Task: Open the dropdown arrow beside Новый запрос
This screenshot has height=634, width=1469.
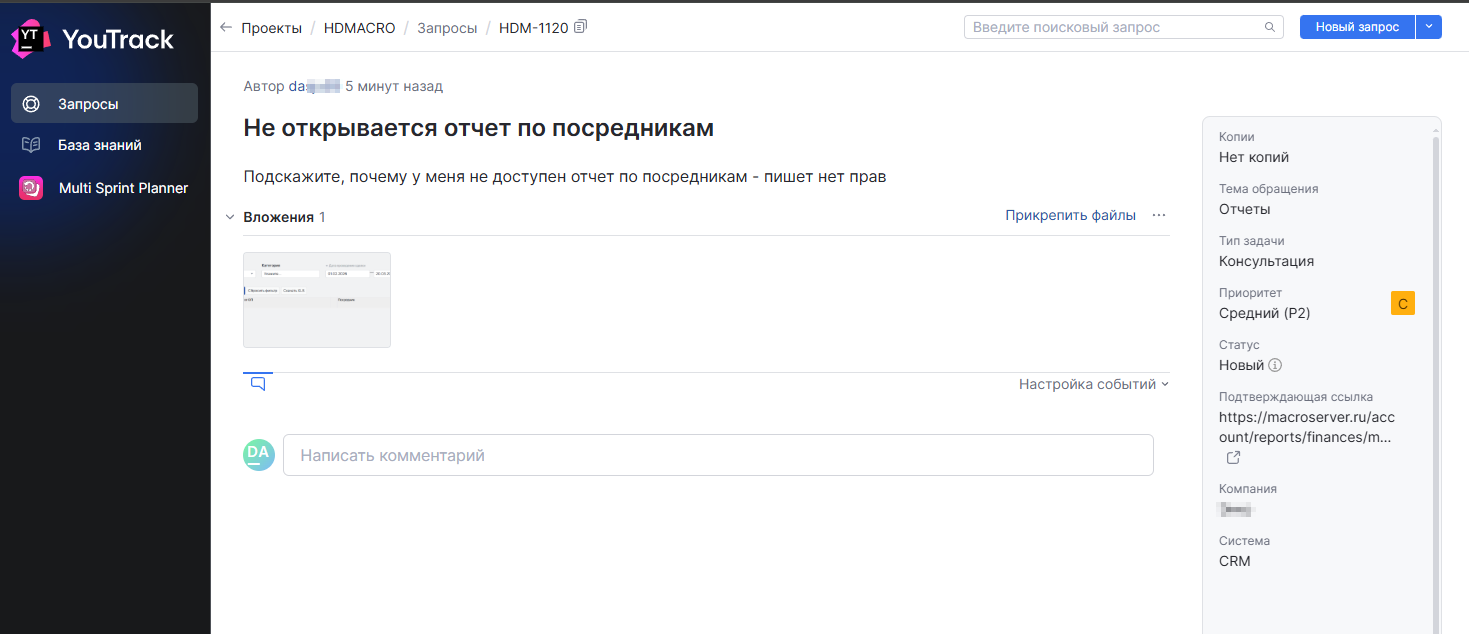Action: (1429, 27)
